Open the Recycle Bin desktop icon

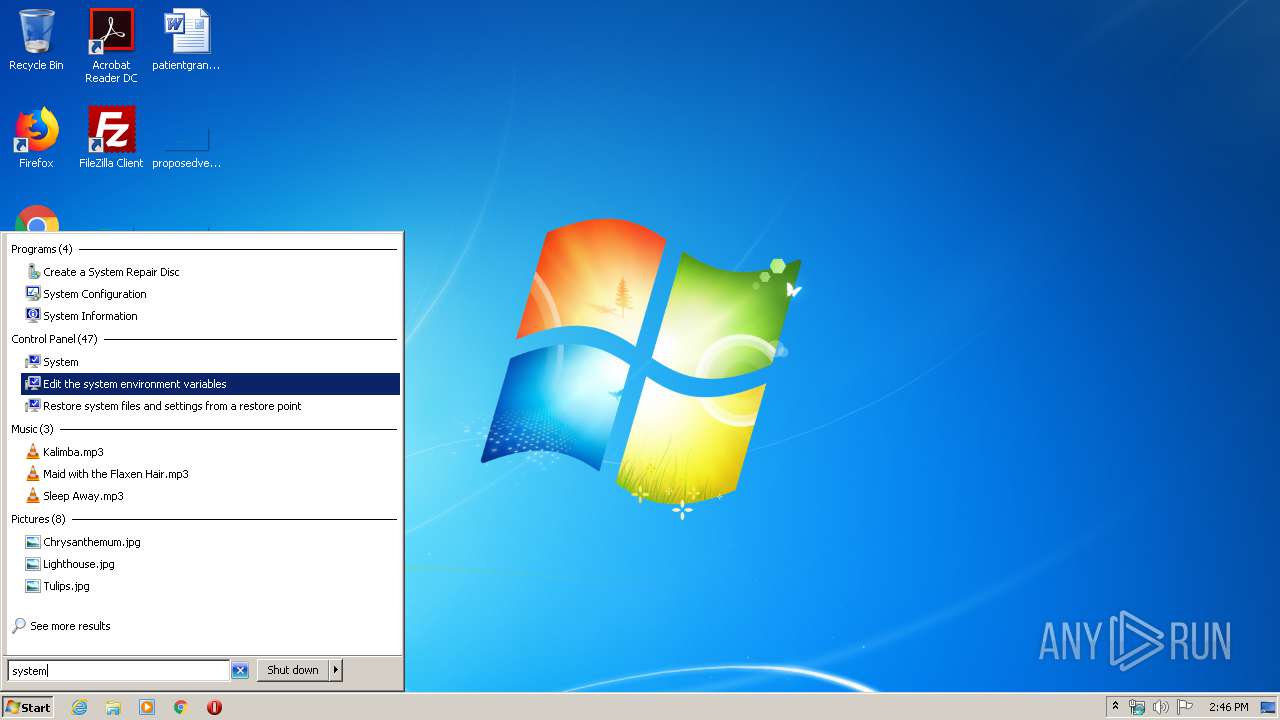coord(36,40)
